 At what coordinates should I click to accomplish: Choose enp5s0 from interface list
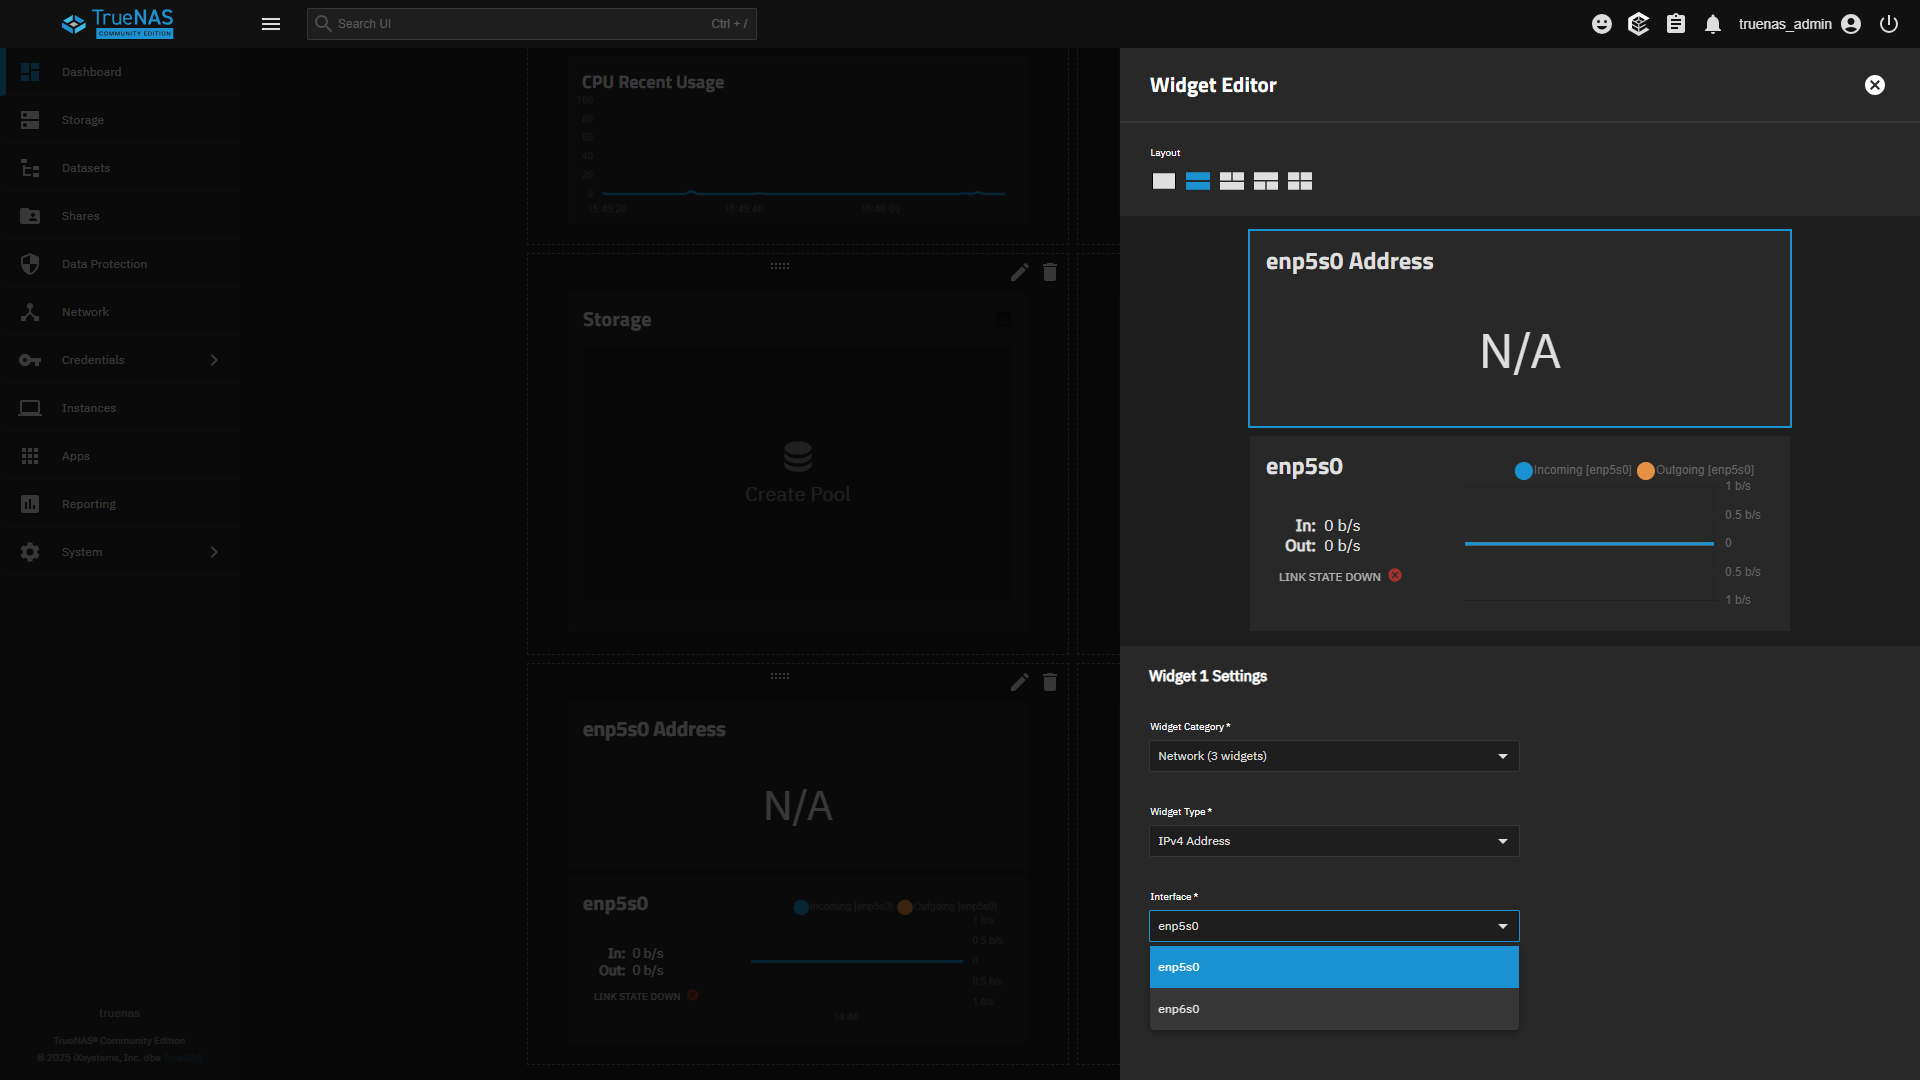click(1334, 967)
